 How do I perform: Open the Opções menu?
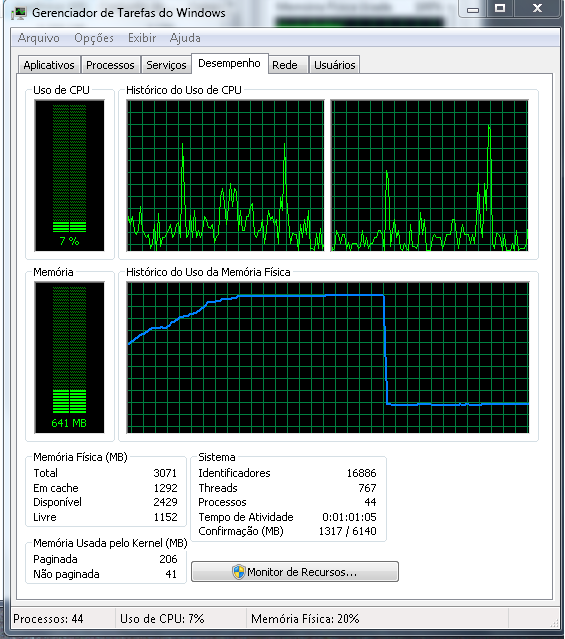[x=94, y=38]
